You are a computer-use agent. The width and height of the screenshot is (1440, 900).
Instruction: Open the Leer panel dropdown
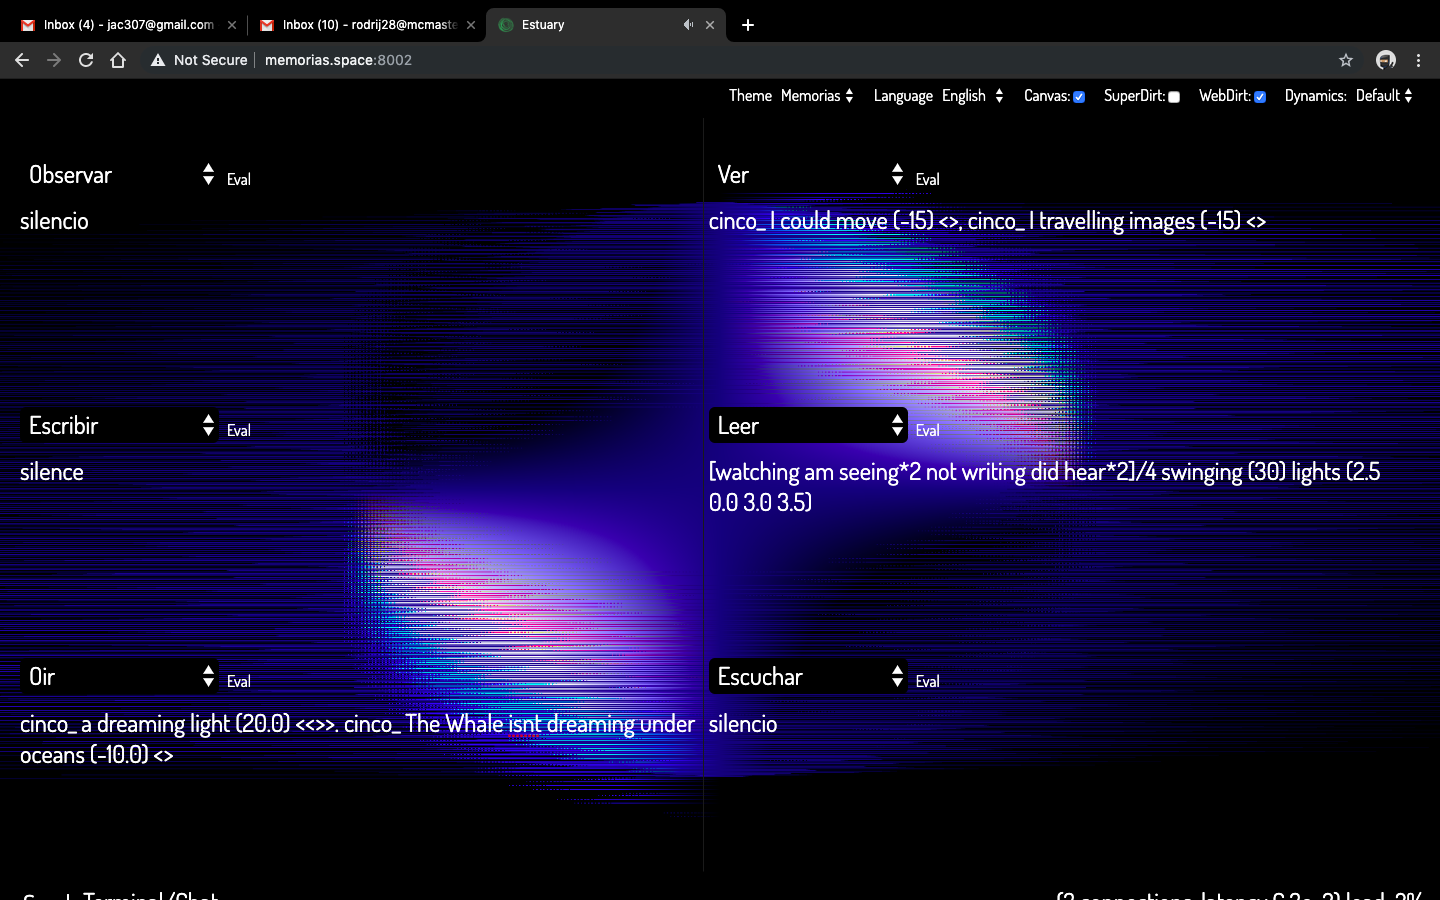click(808, 426)
